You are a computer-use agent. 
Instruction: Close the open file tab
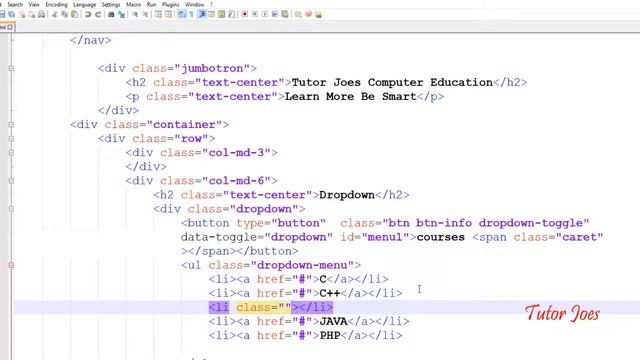[x=10, y=27]
